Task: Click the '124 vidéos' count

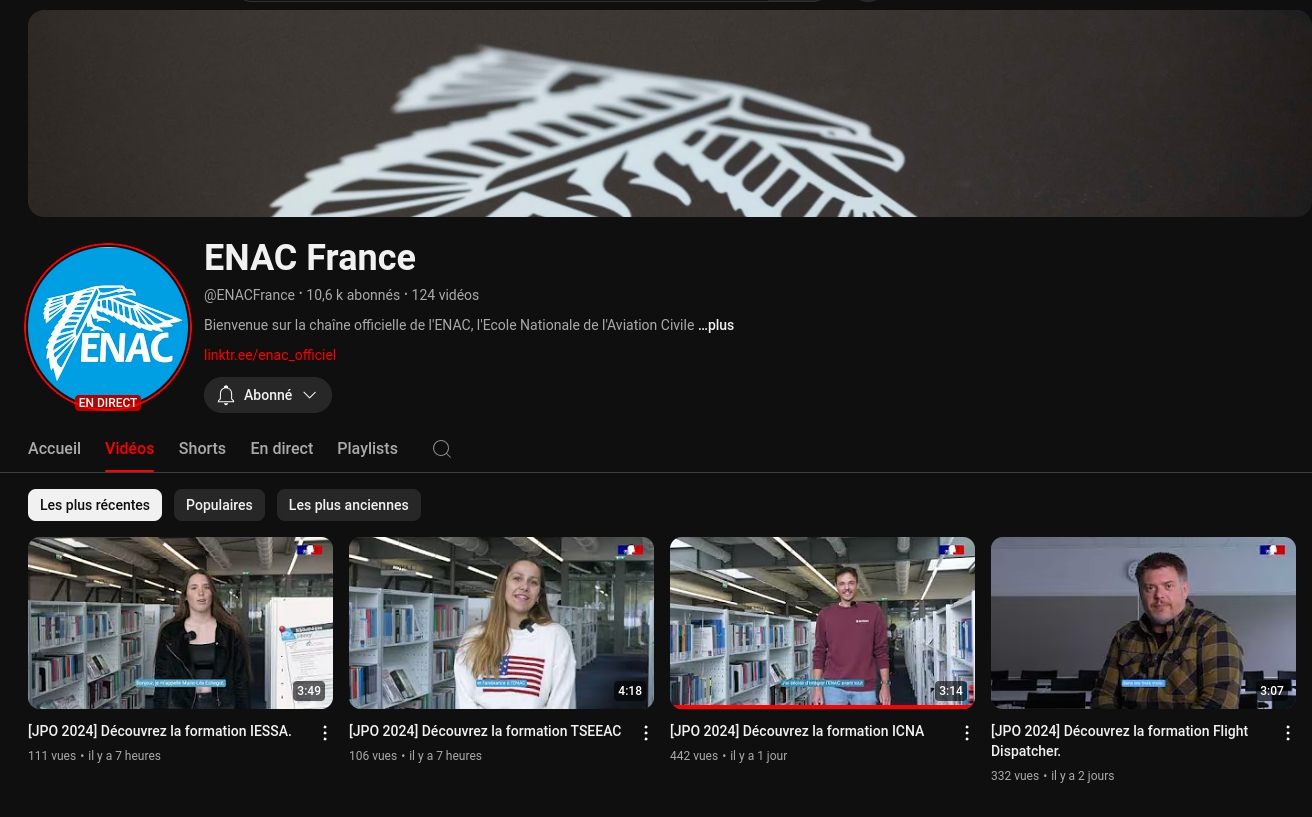Action: pyautogui.click(x=445, y=295)
